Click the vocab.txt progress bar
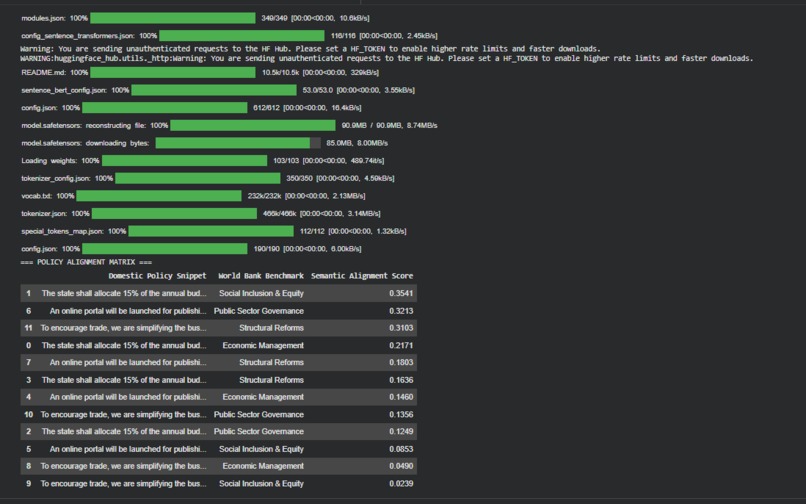 point(159,196)
